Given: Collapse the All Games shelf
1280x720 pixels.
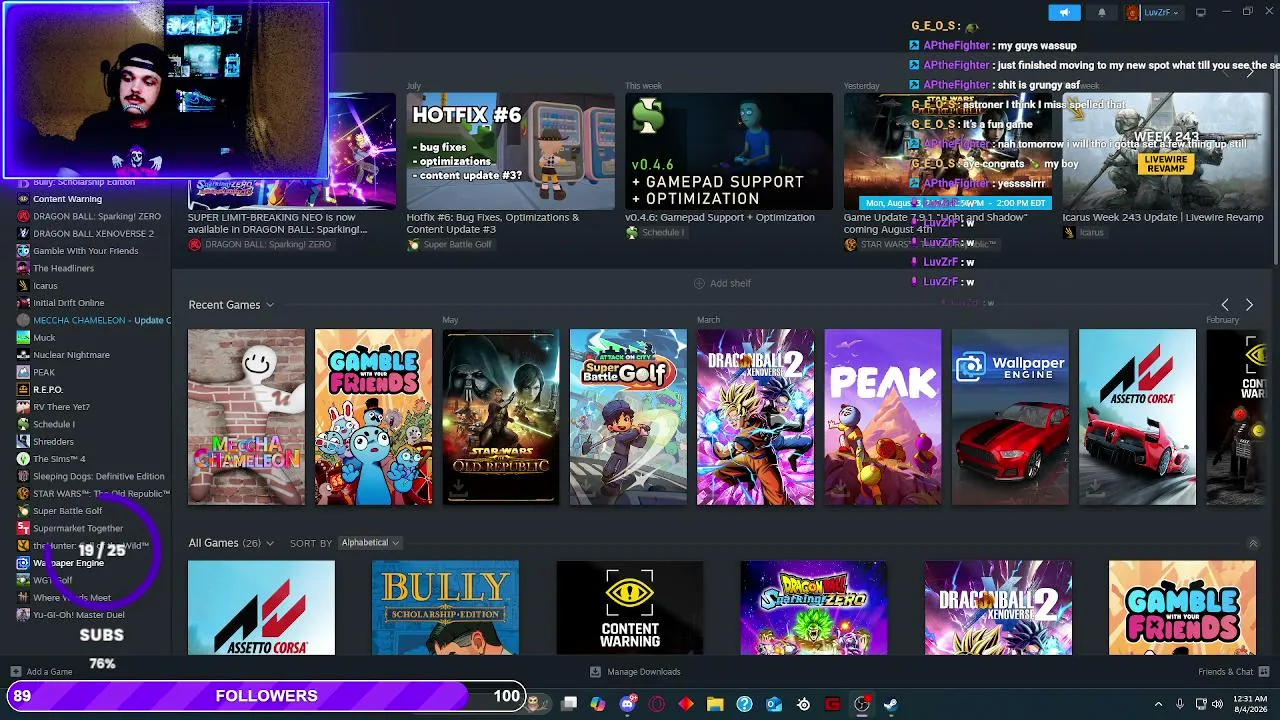Looking at the screenshot, I should (x=1253, y=543).
